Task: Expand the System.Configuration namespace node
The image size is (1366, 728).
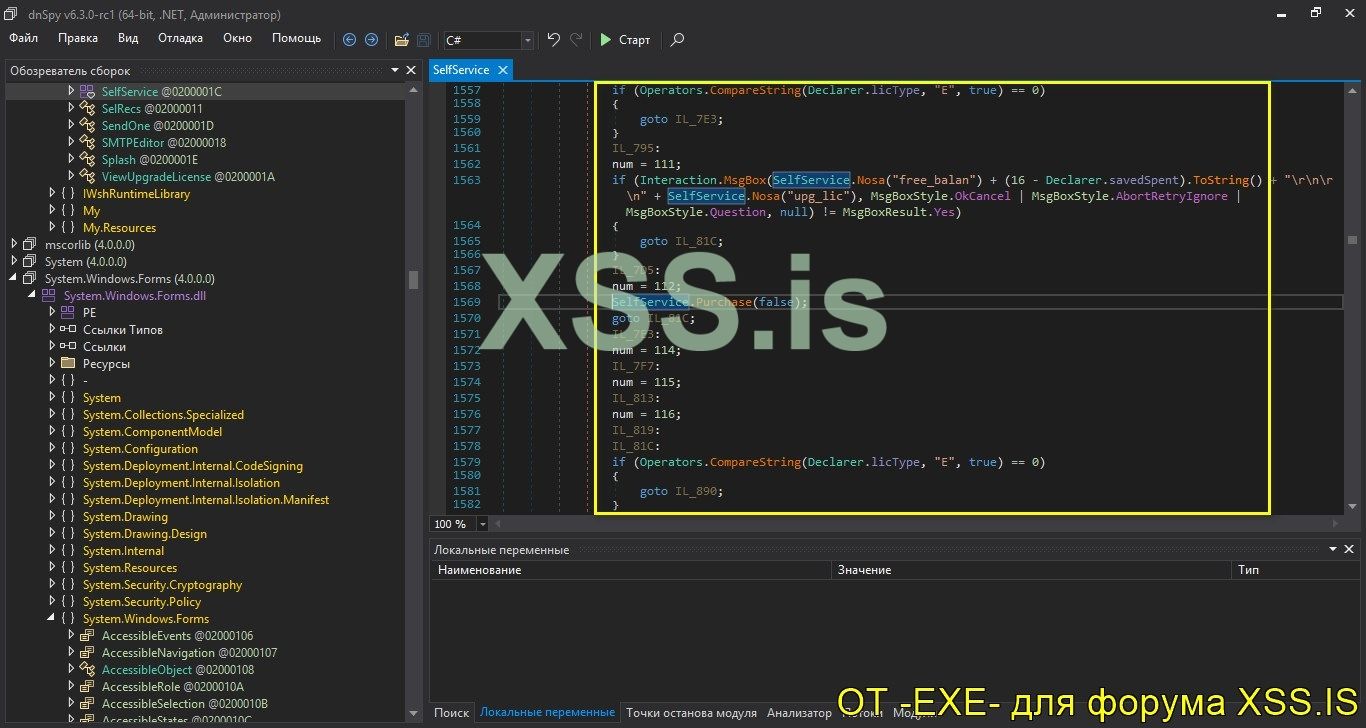Action: tap(52, 448)
